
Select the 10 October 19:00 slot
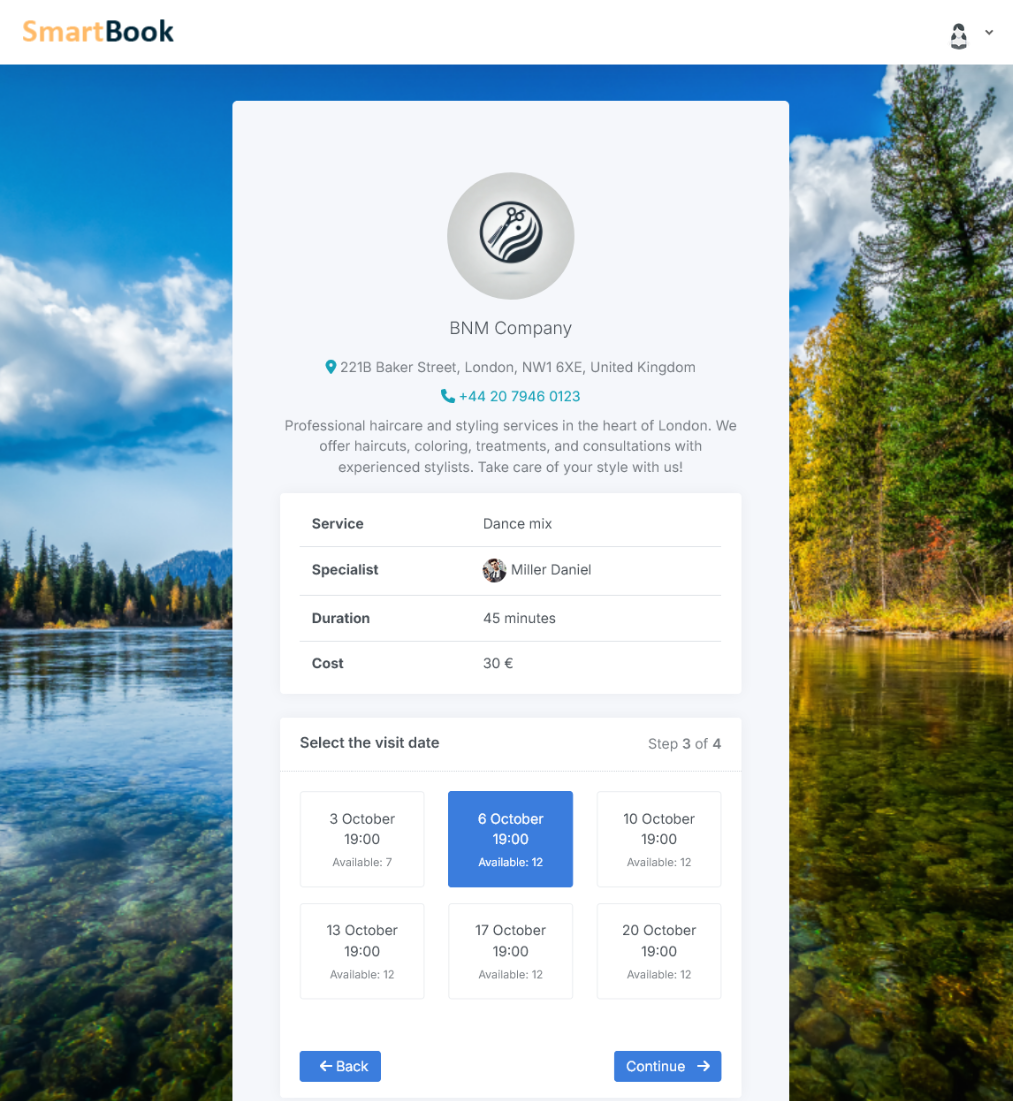coord(658,839)
